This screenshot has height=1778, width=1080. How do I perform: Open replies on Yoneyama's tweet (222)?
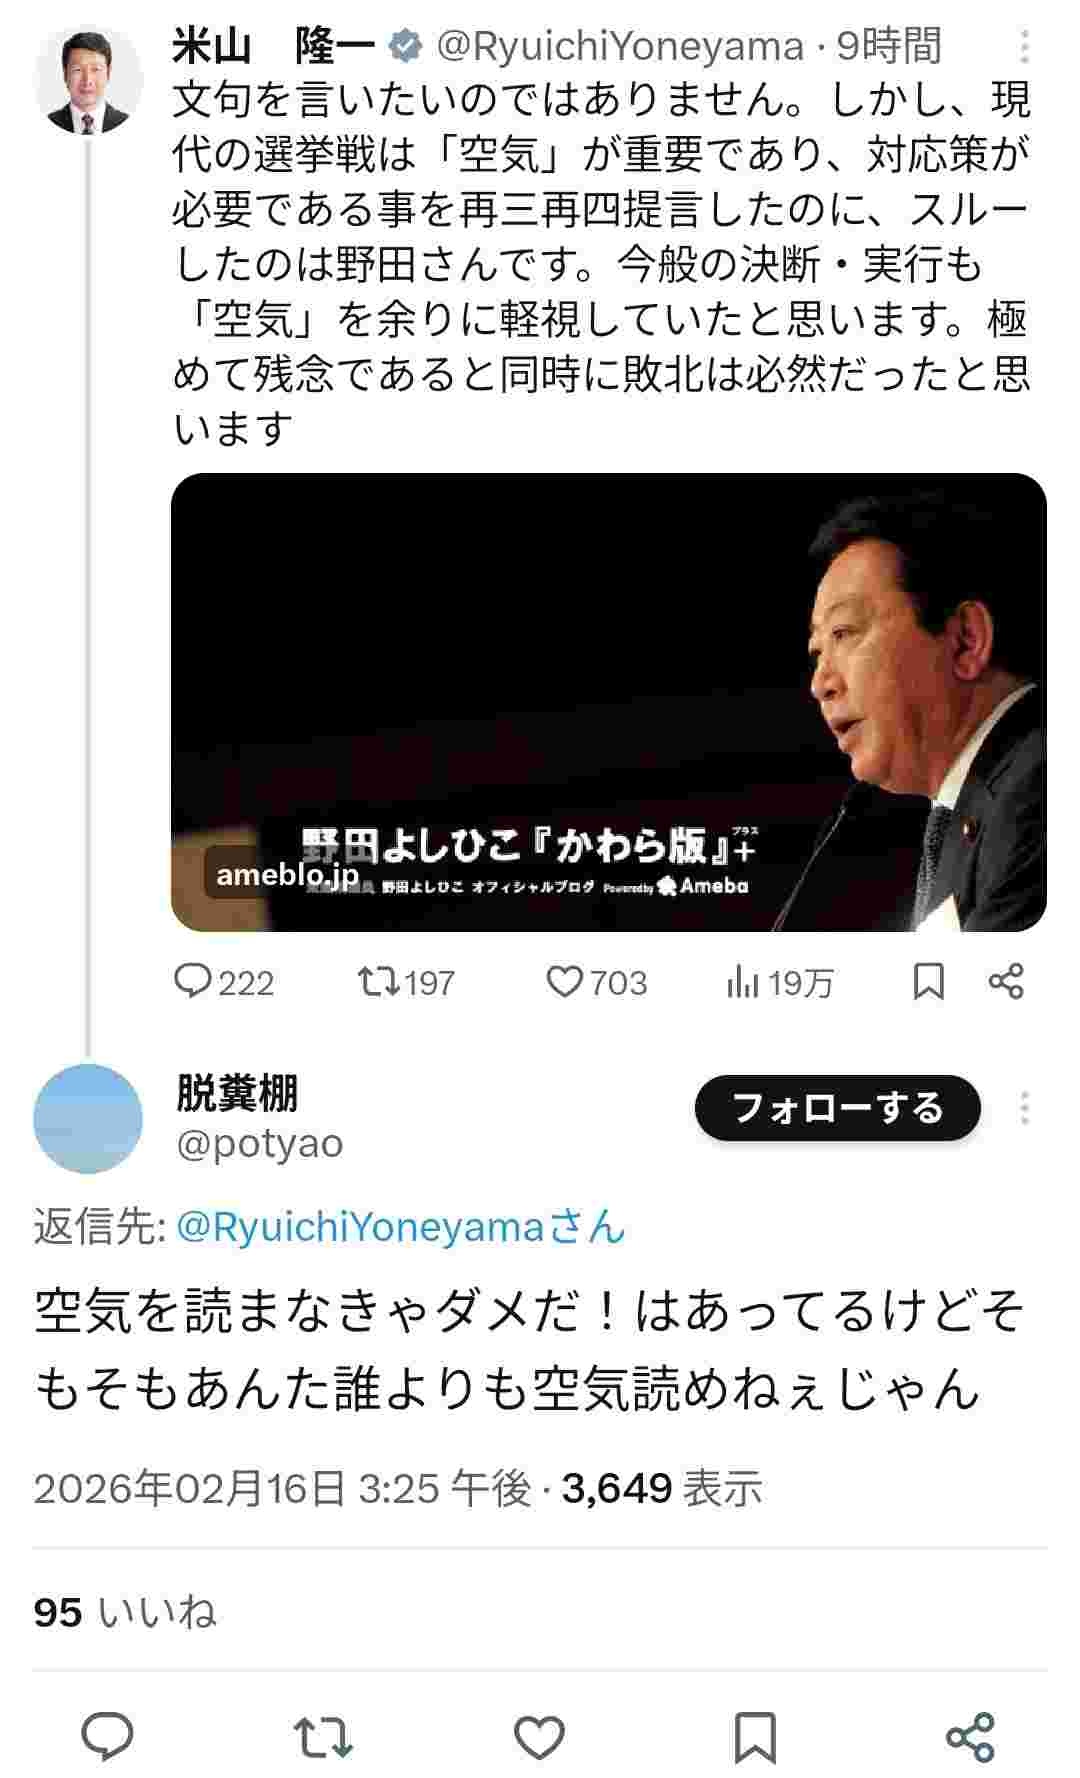click(224, 982)
